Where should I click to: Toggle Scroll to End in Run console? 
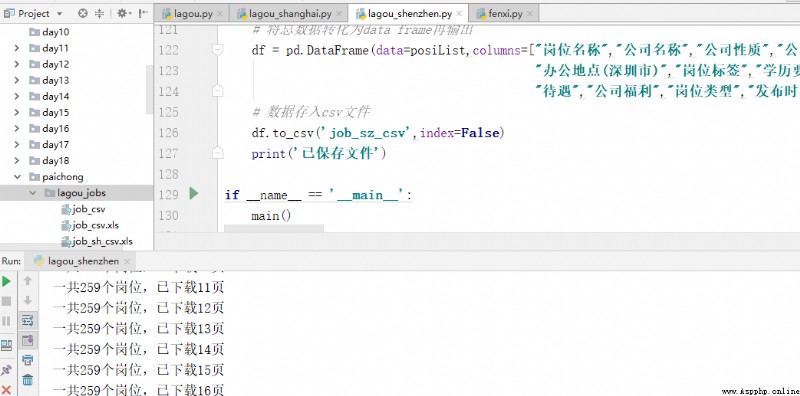[x=28, y=340]
